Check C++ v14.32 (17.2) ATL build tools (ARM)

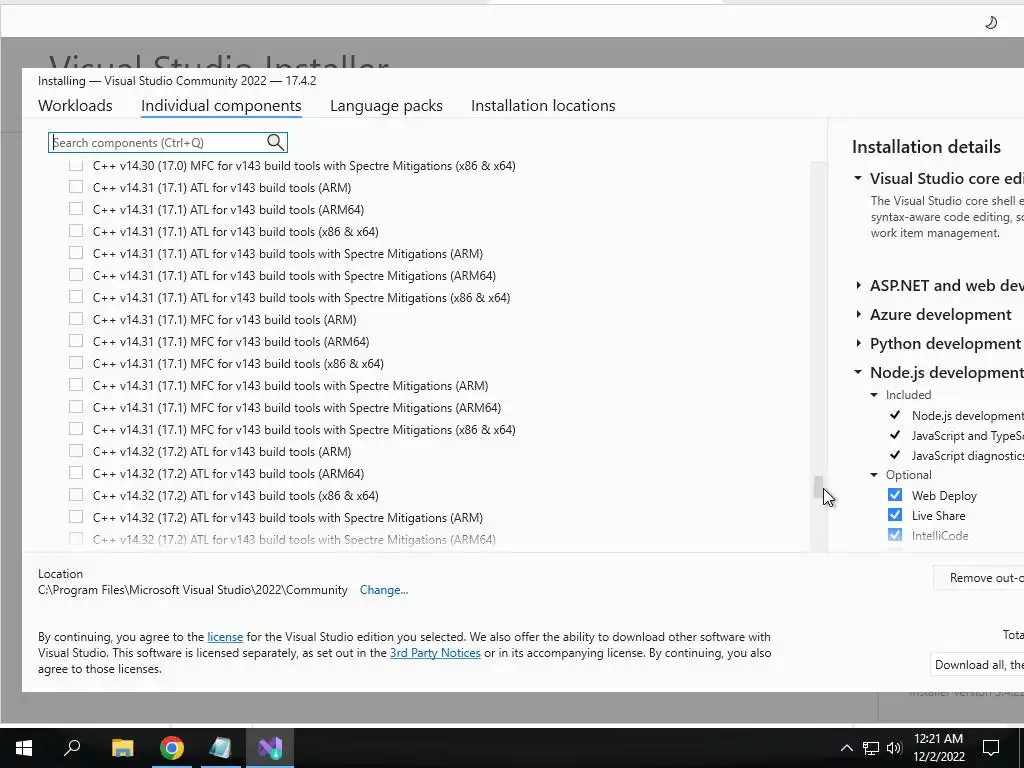coord(76,451)
